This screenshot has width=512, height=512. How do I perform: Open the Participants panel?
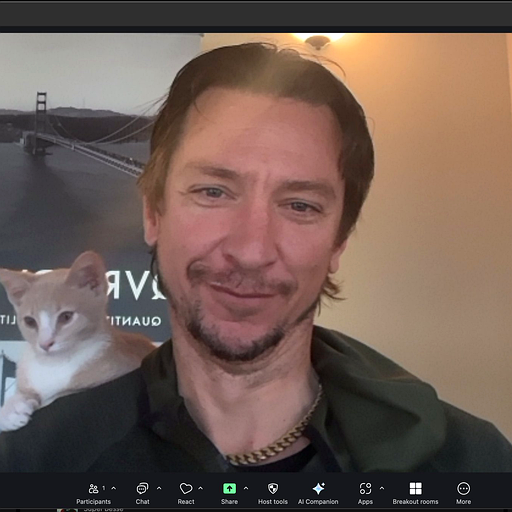point(93,494)
